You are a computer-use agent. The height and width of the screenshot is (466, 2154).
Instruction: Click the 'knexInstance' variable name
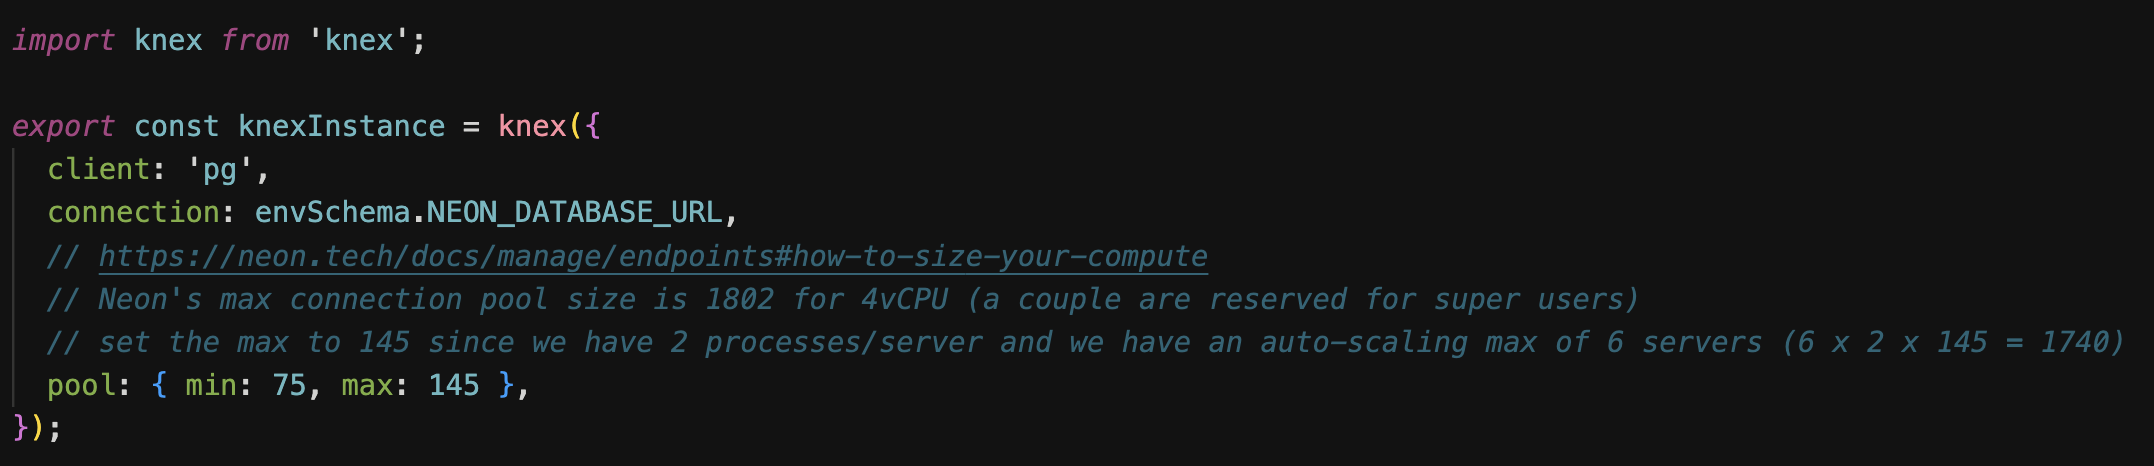coord(341,126)
